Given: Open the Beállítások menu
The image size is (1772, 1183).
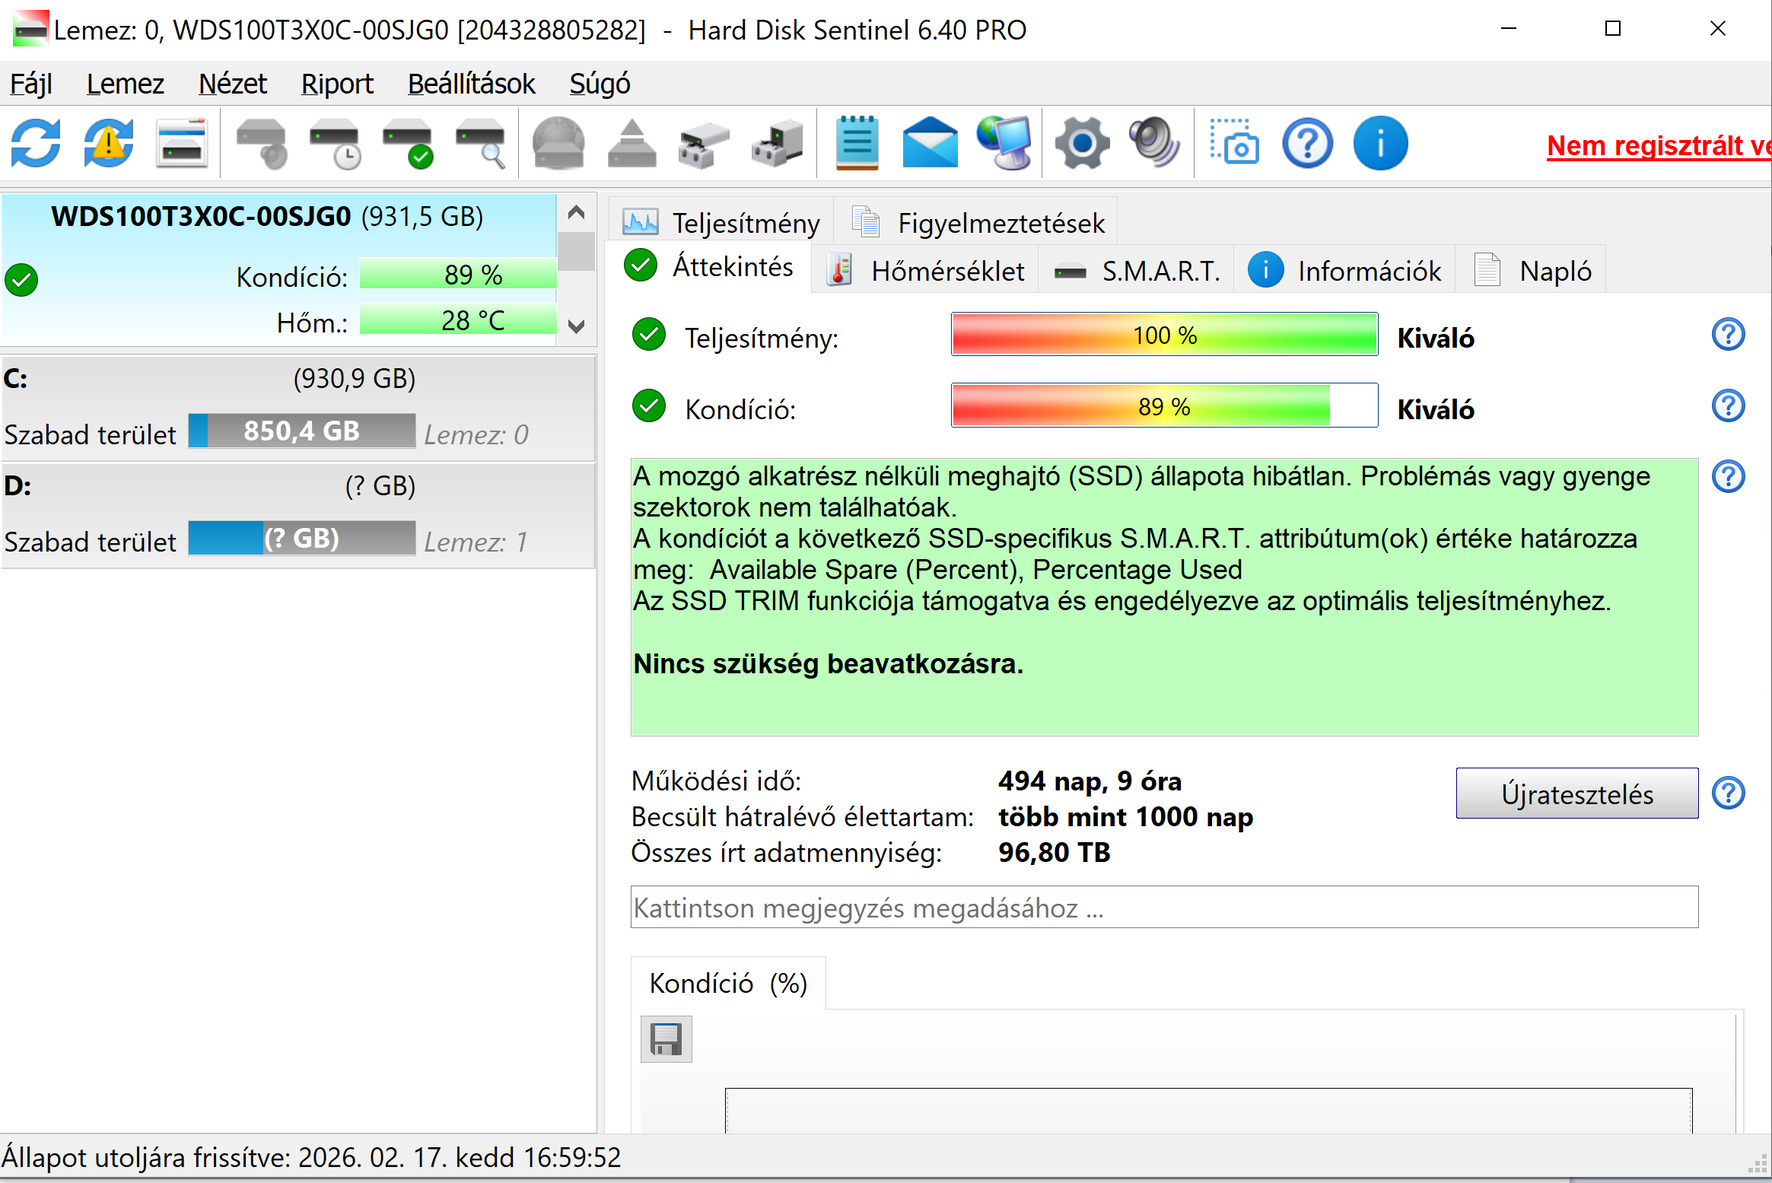Looking at the screenshot, I should click(x=471, y=84).
